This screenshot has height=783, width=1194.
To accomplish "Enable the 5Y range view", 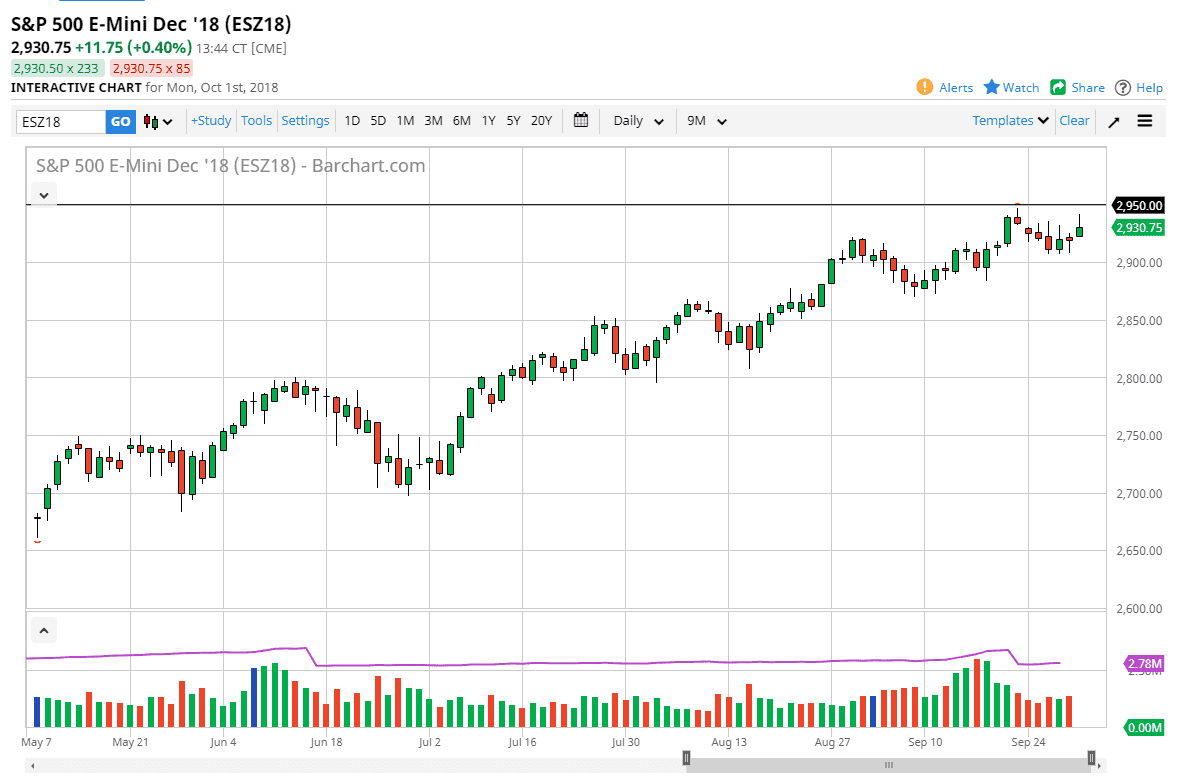I will click(x=513, y=120).
